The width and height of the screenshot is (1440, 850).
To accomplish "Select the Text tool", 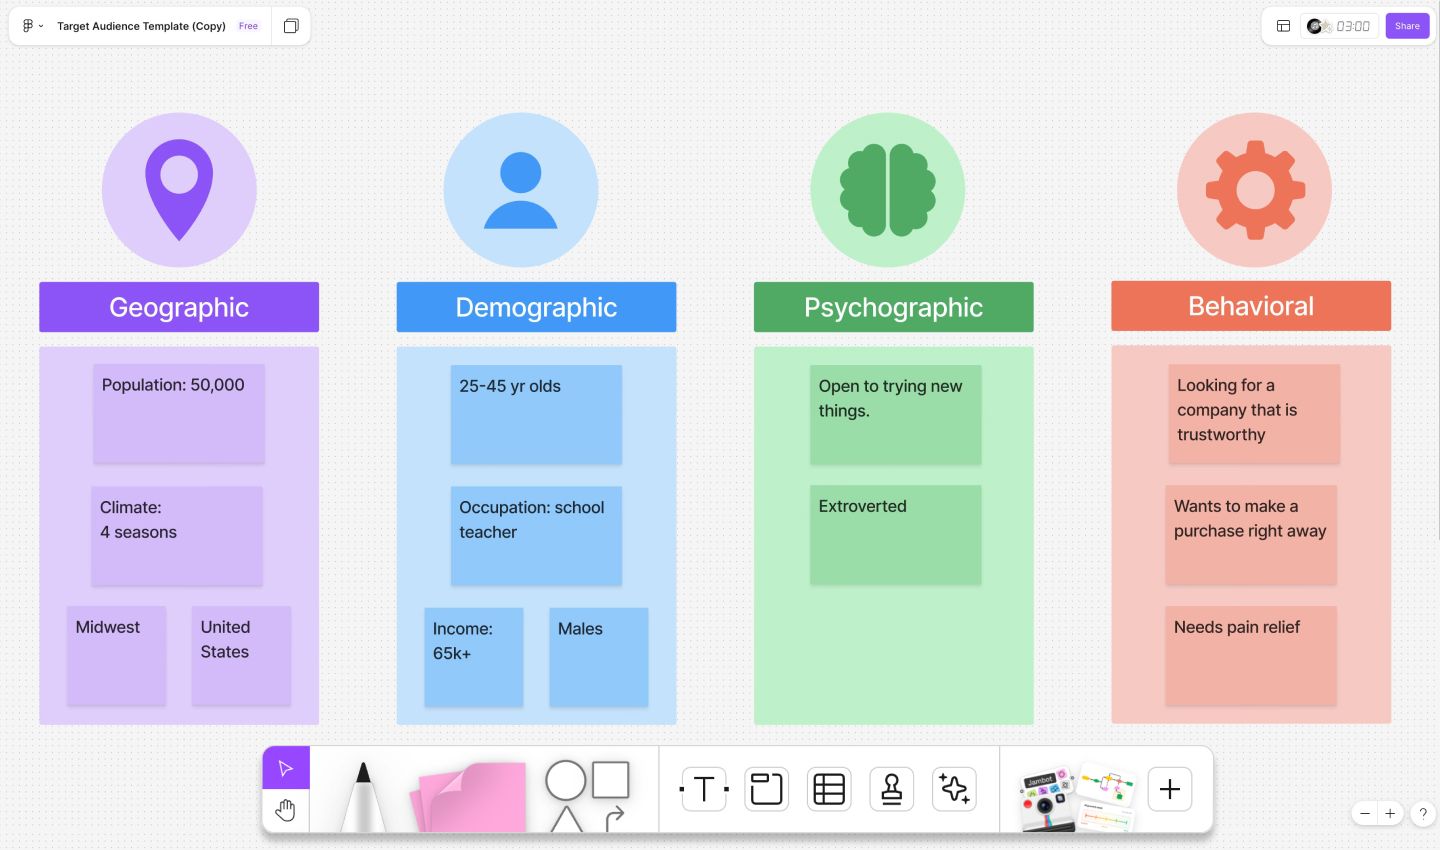I will [x=704, y=789].
